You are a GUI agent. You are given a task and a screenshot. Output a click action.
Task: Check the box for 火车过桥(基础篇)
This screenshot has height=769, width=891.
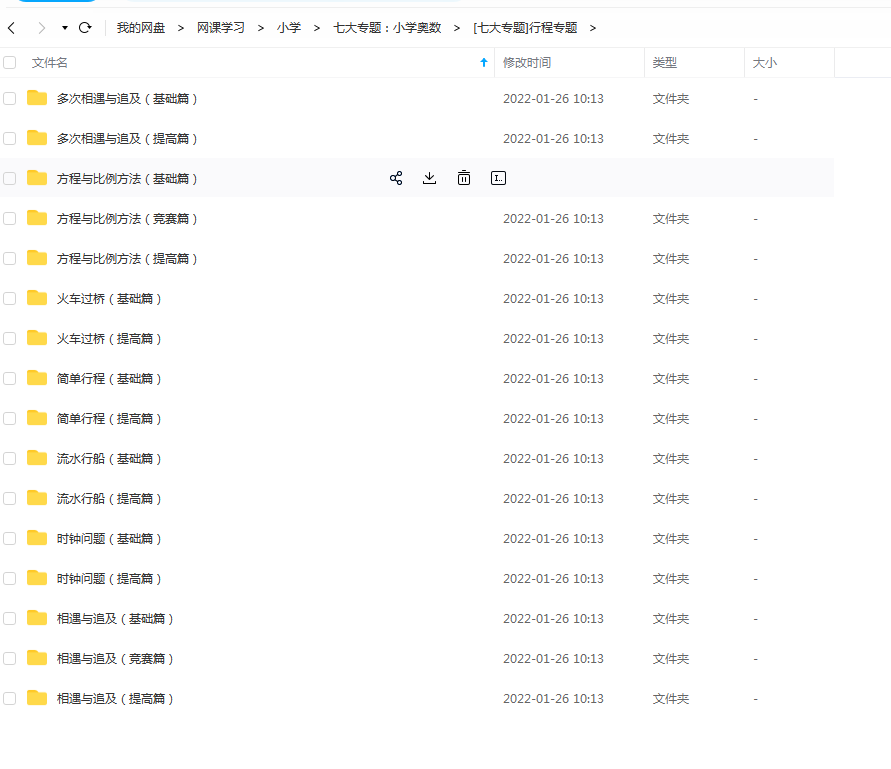(x=10, y=298)
